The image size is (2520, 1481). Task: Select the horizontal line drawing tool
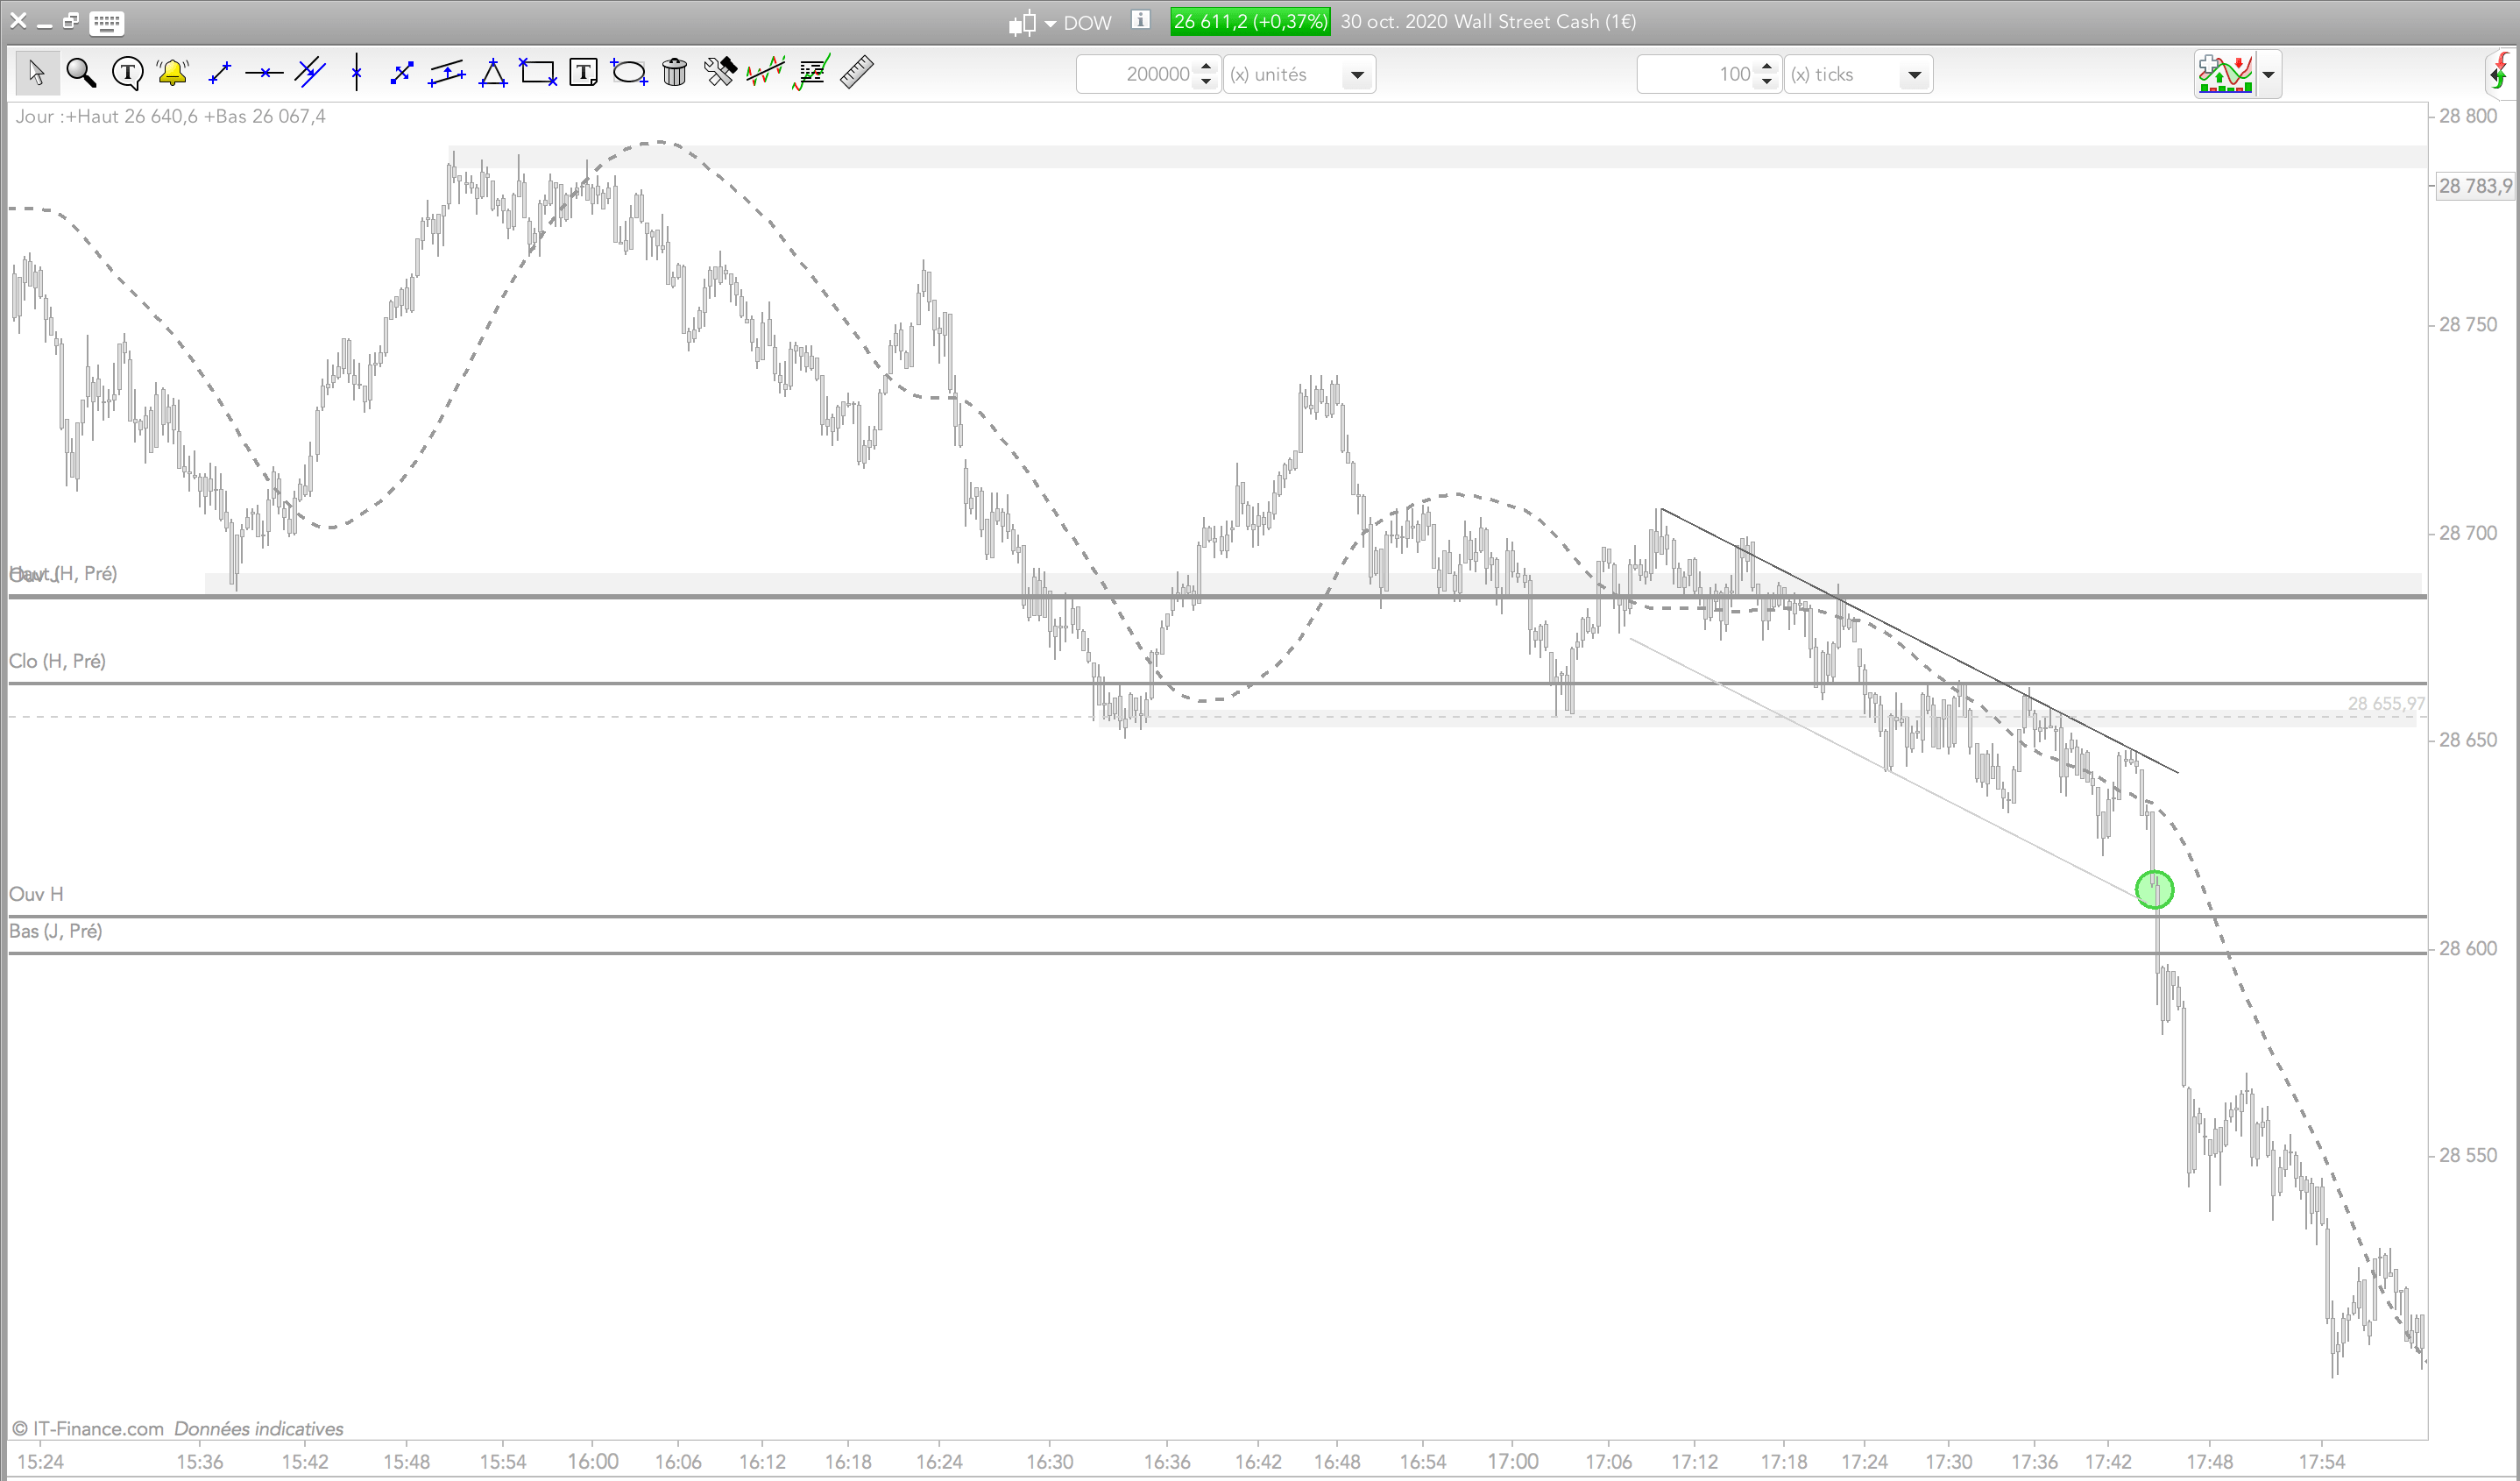[264, 73]
